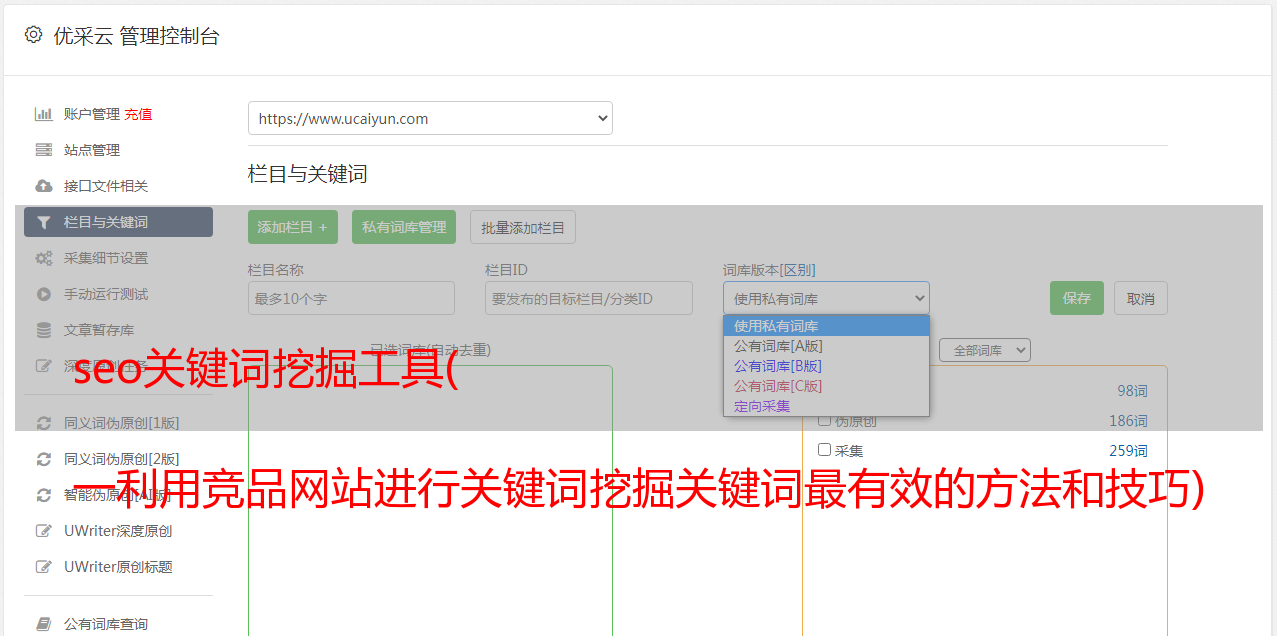Focus the 栏目ID input field

pos(588,298)
